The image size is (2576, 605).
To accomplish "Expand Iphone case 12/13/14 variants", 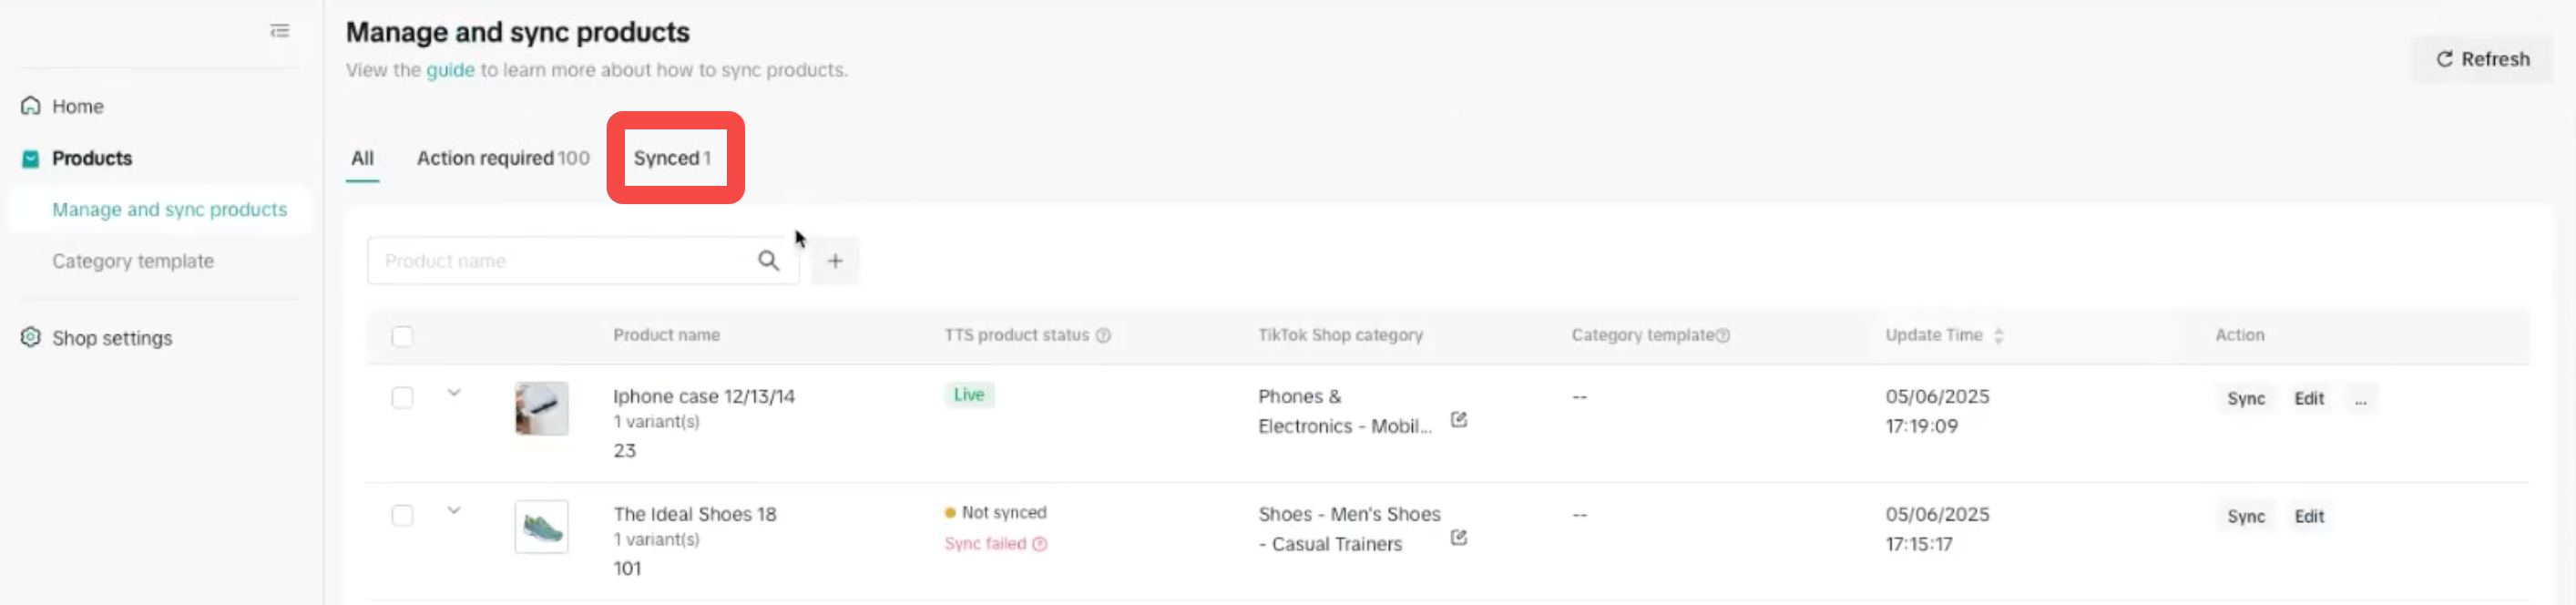I will [454, 393].
